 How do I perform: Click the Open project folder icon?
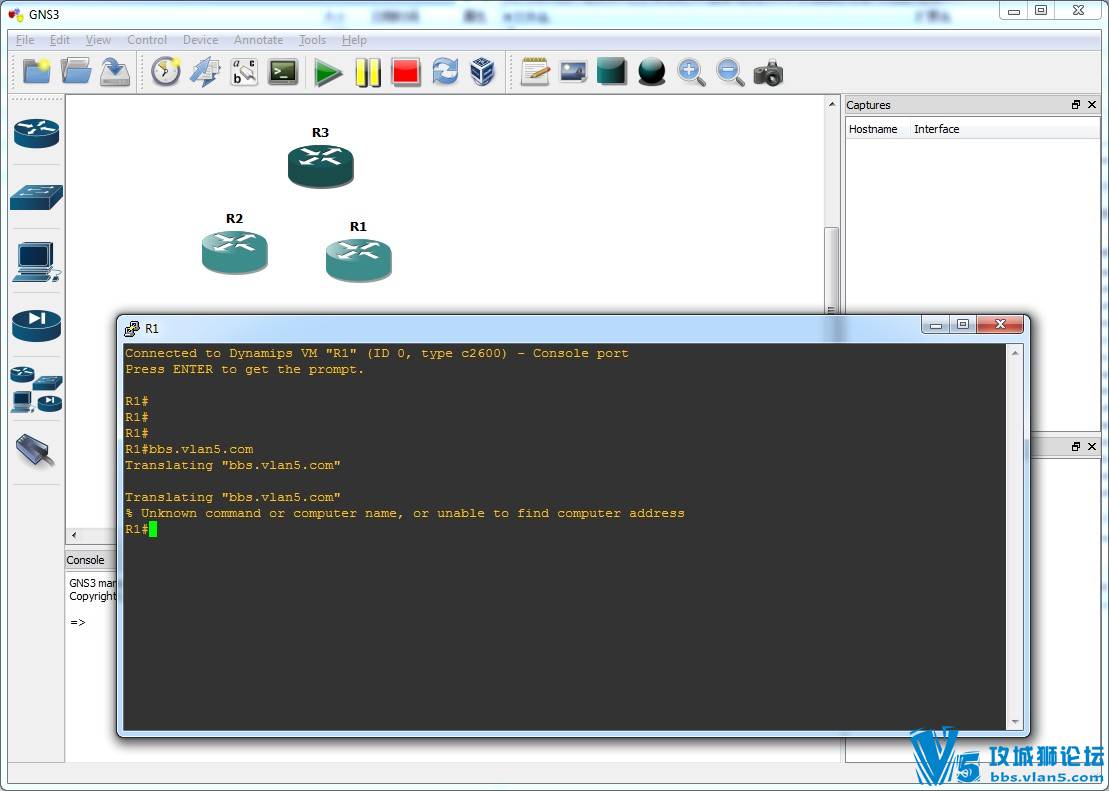76,71
